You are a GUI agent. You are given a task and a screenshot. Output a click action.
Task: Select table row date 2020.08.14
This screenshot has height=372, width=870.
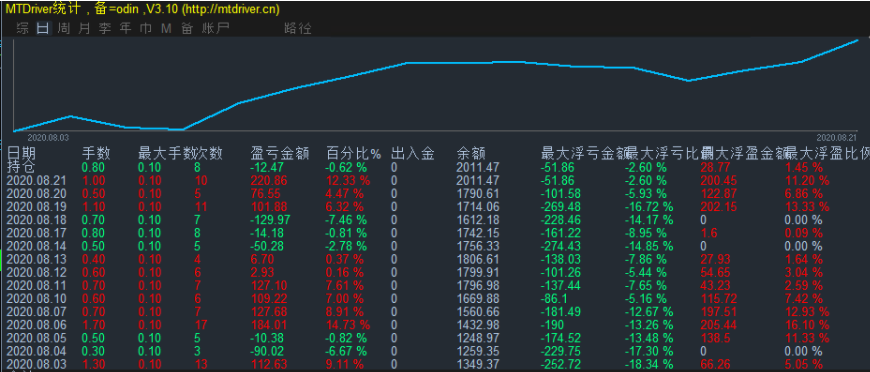(x=36, y=246)
